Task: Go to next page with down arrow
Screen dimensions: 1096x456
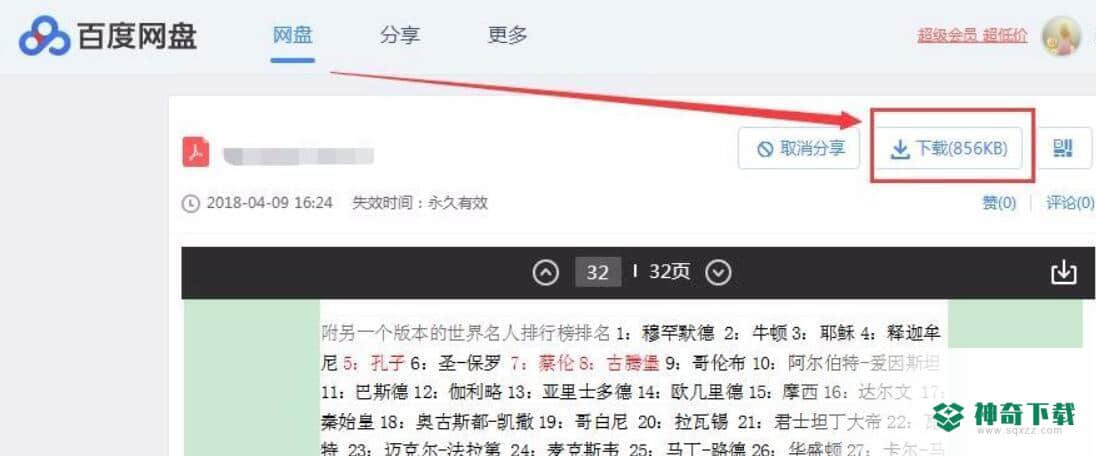Action: click(x=718, y=273)
